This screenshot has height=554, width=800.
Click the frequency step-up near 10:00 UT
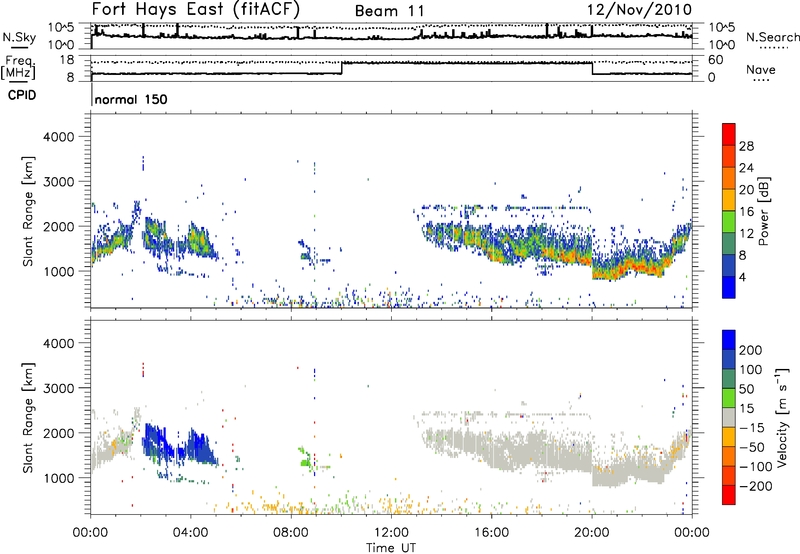click(342, 68)
